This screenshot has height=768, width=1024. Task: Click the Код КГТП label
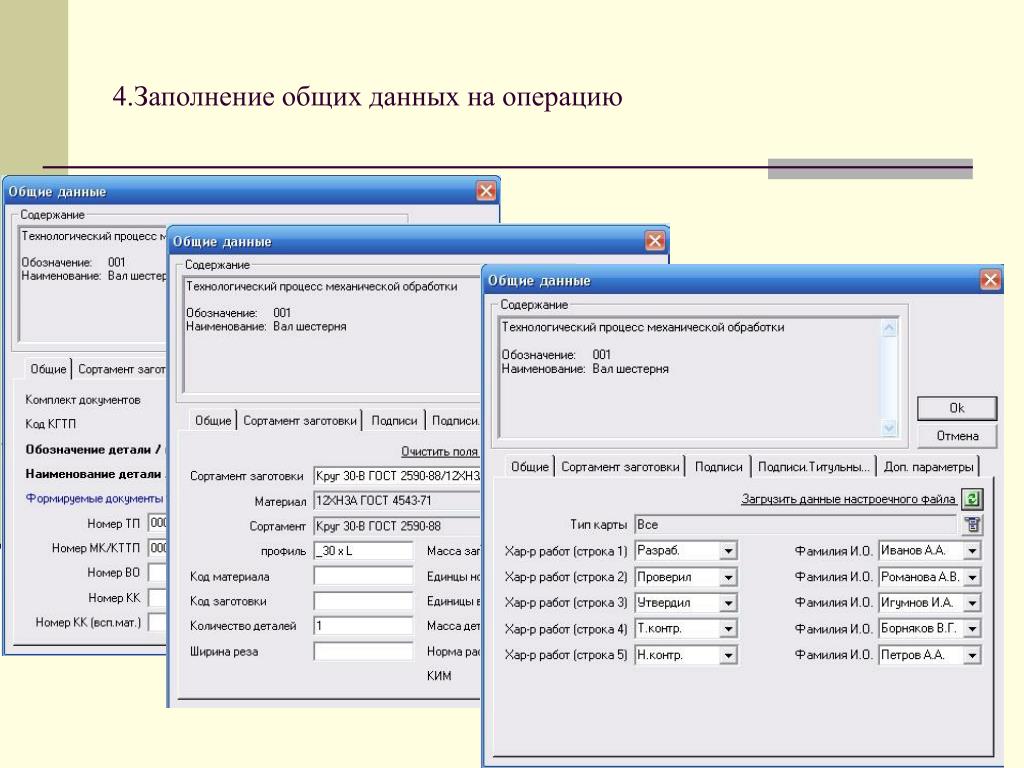tap(50, 424)
